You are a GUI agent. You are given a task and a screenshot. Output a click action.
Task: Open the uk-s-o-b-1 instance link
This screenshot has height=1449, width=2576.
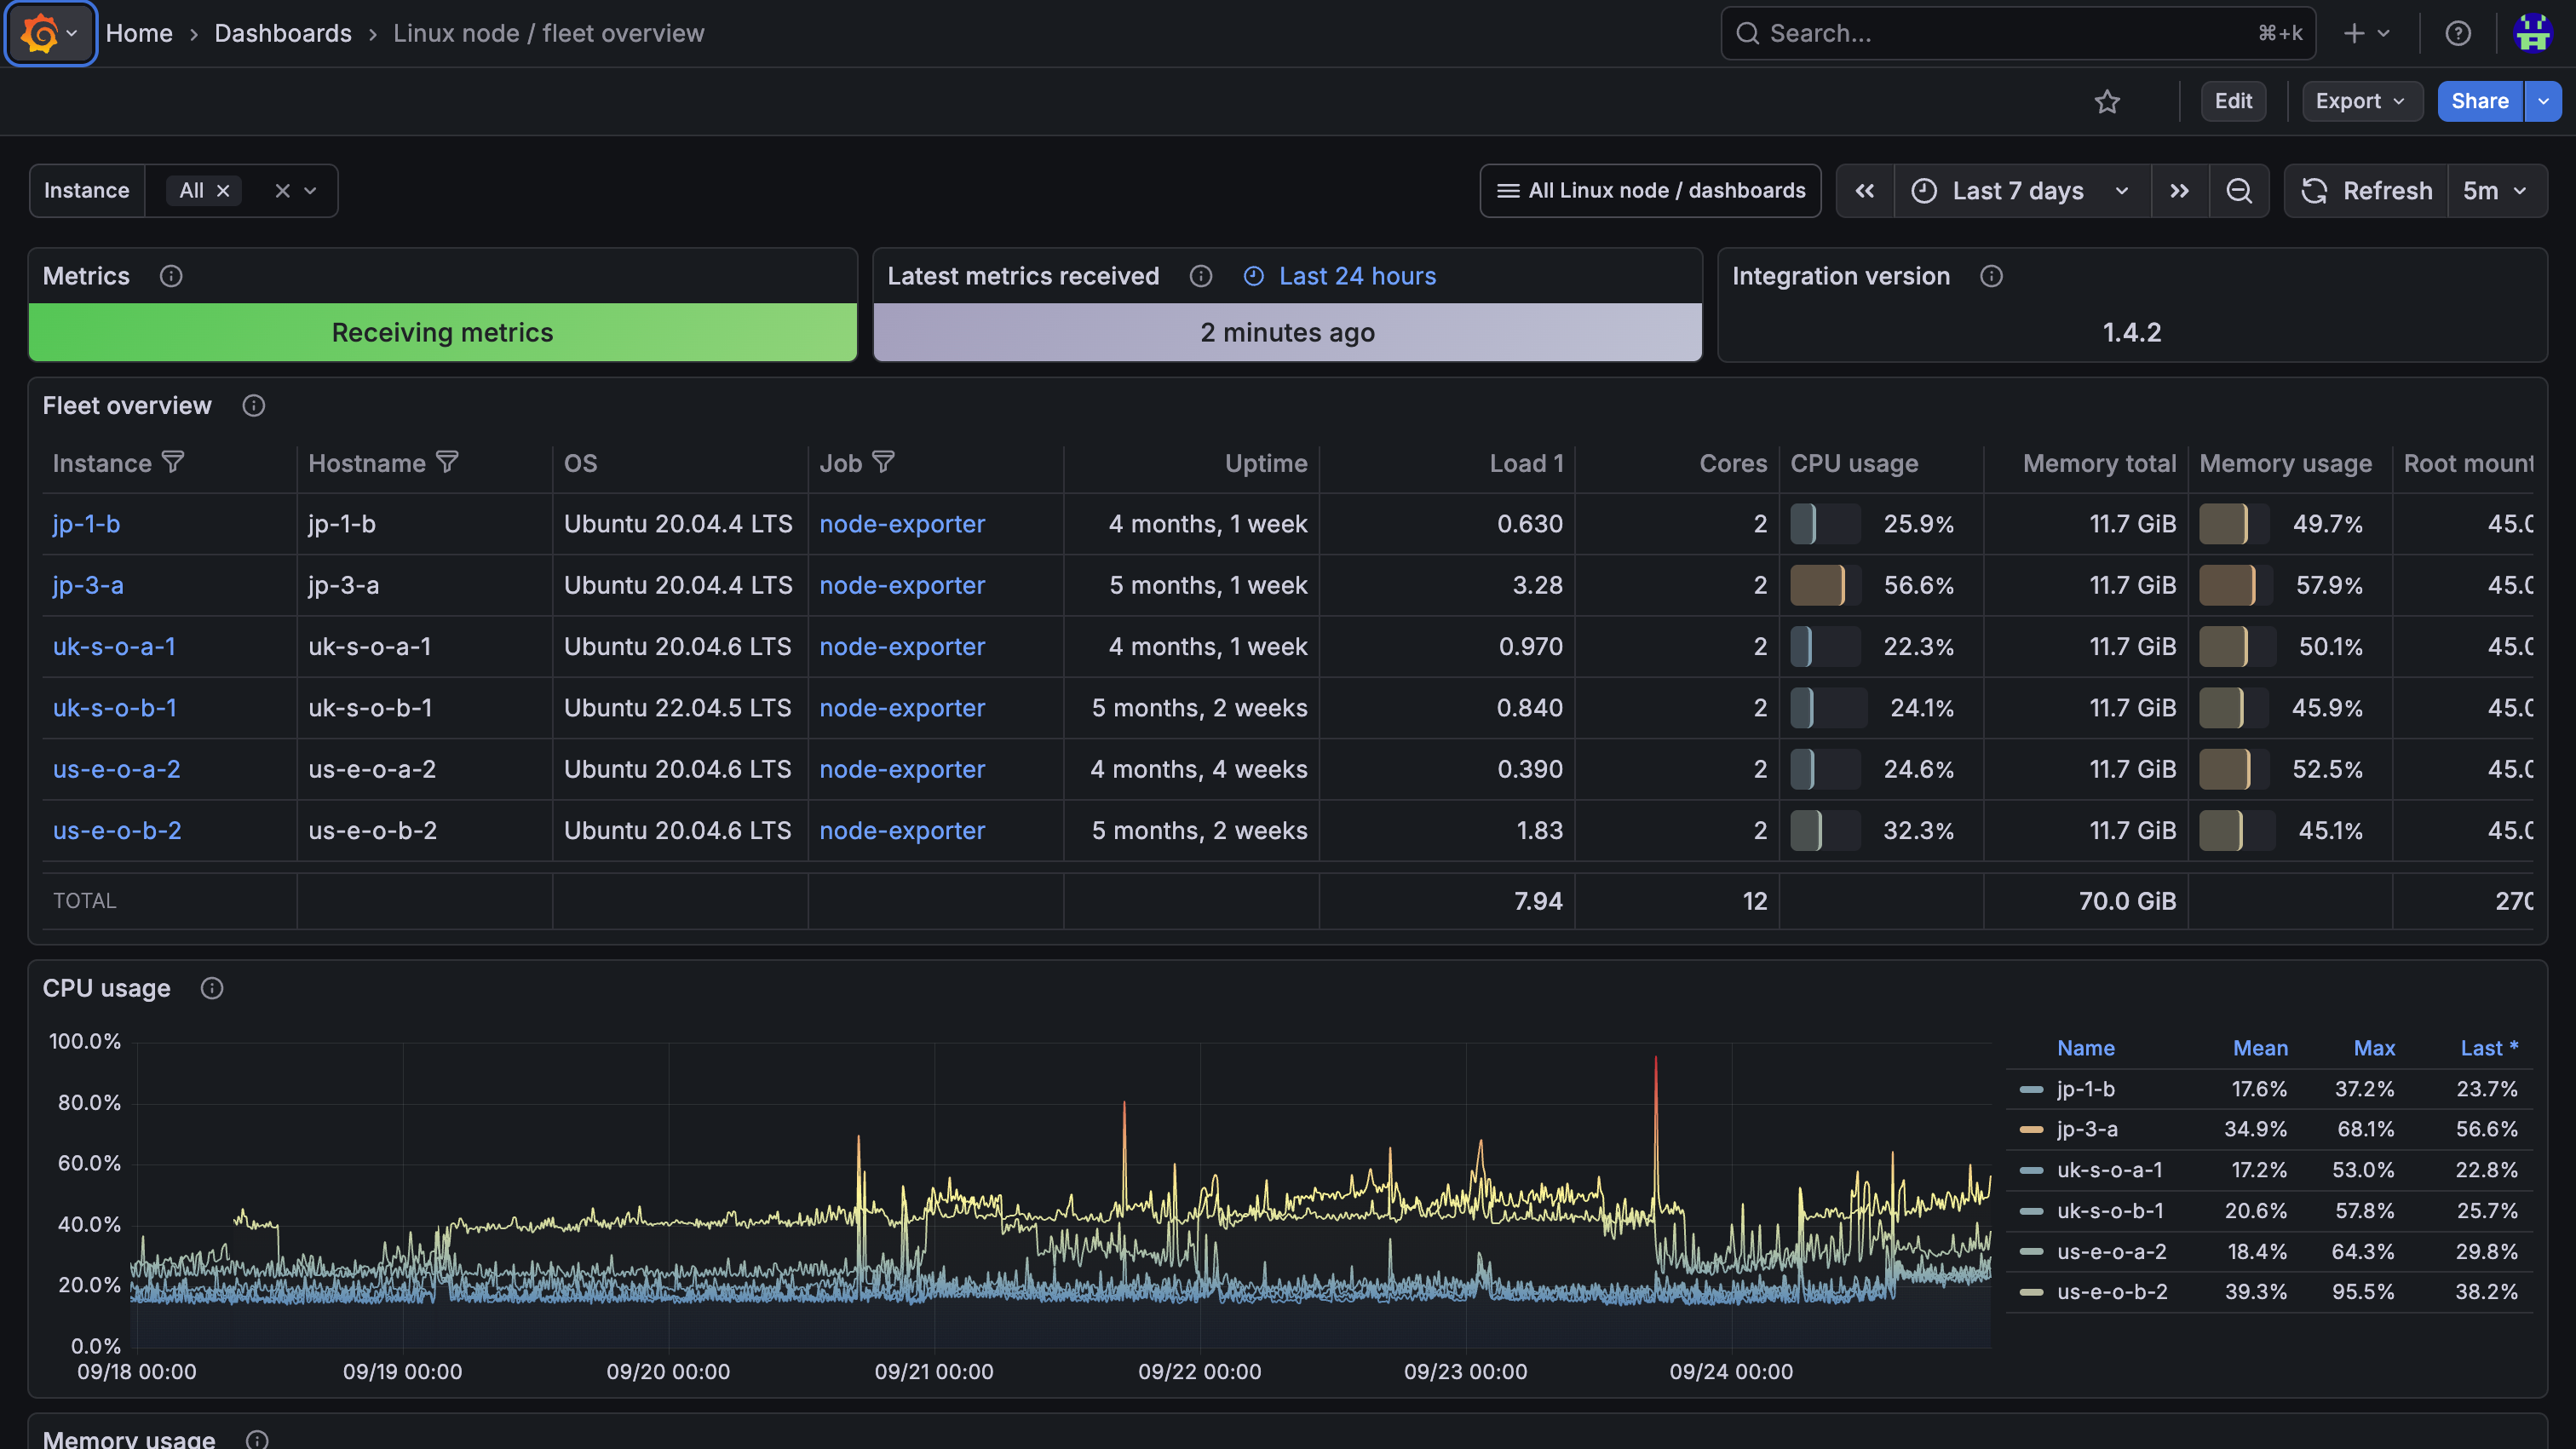pos(115,708)
